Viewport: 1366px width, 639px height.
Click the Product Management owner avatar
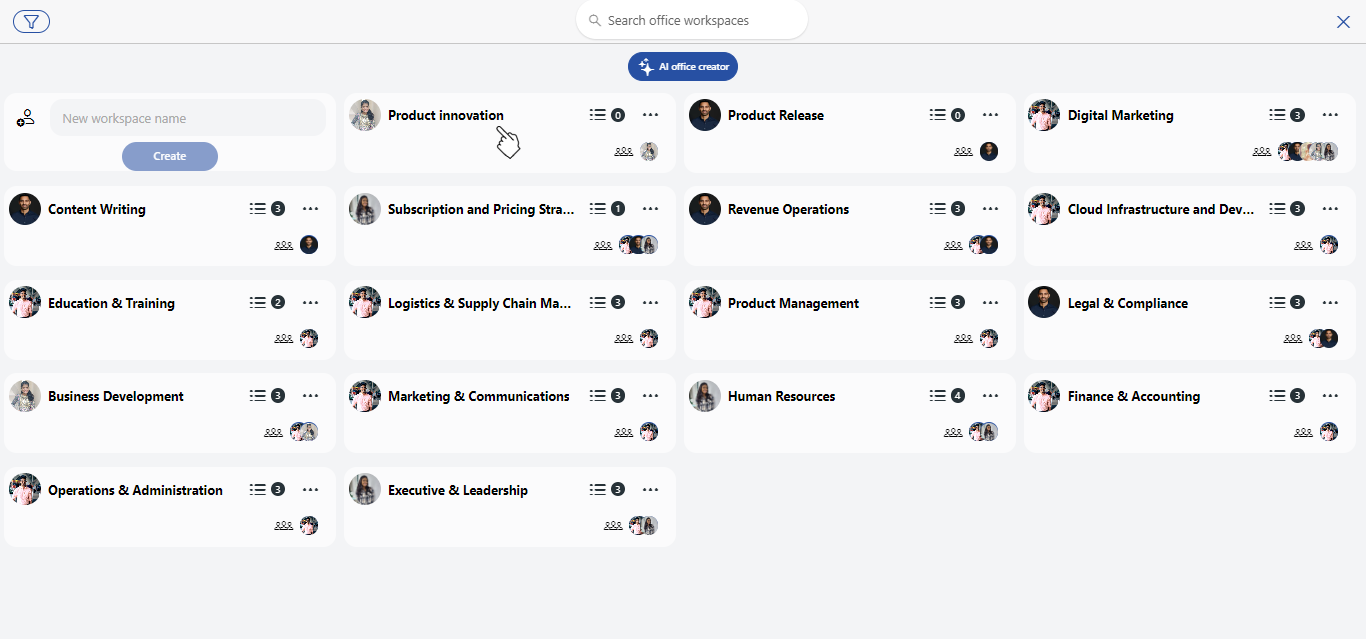coord(705,302)
